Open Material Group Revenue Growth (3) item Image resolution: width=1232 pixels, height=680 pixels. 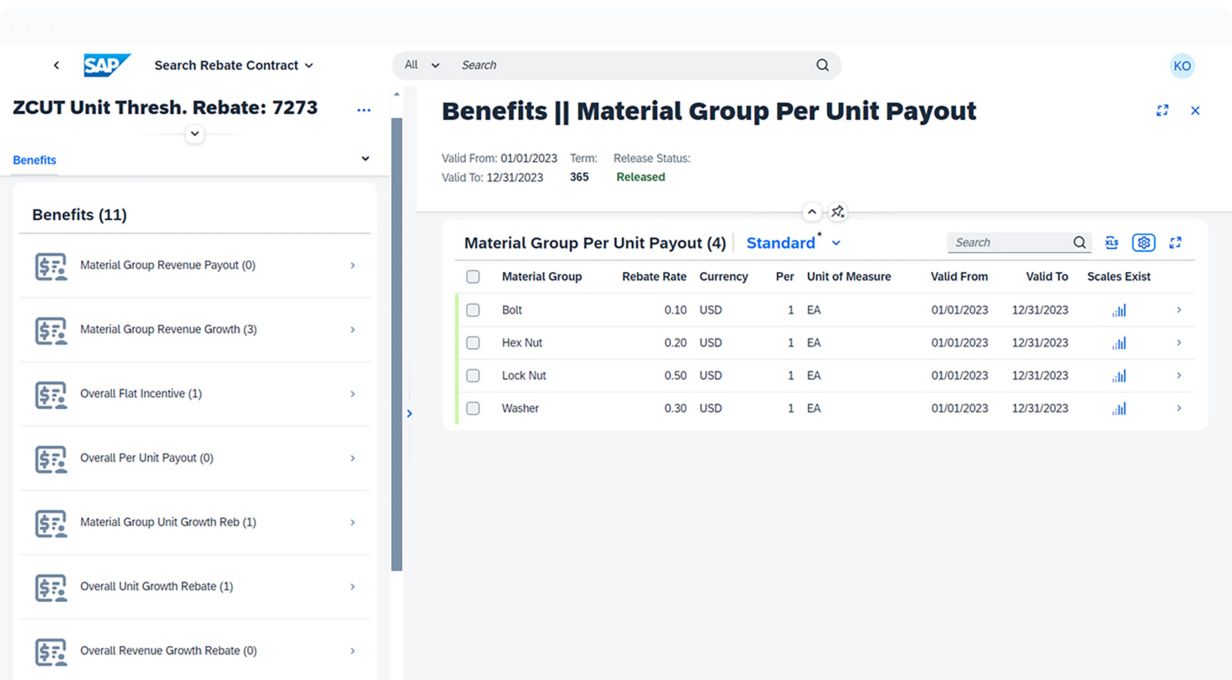coord(195,330)
